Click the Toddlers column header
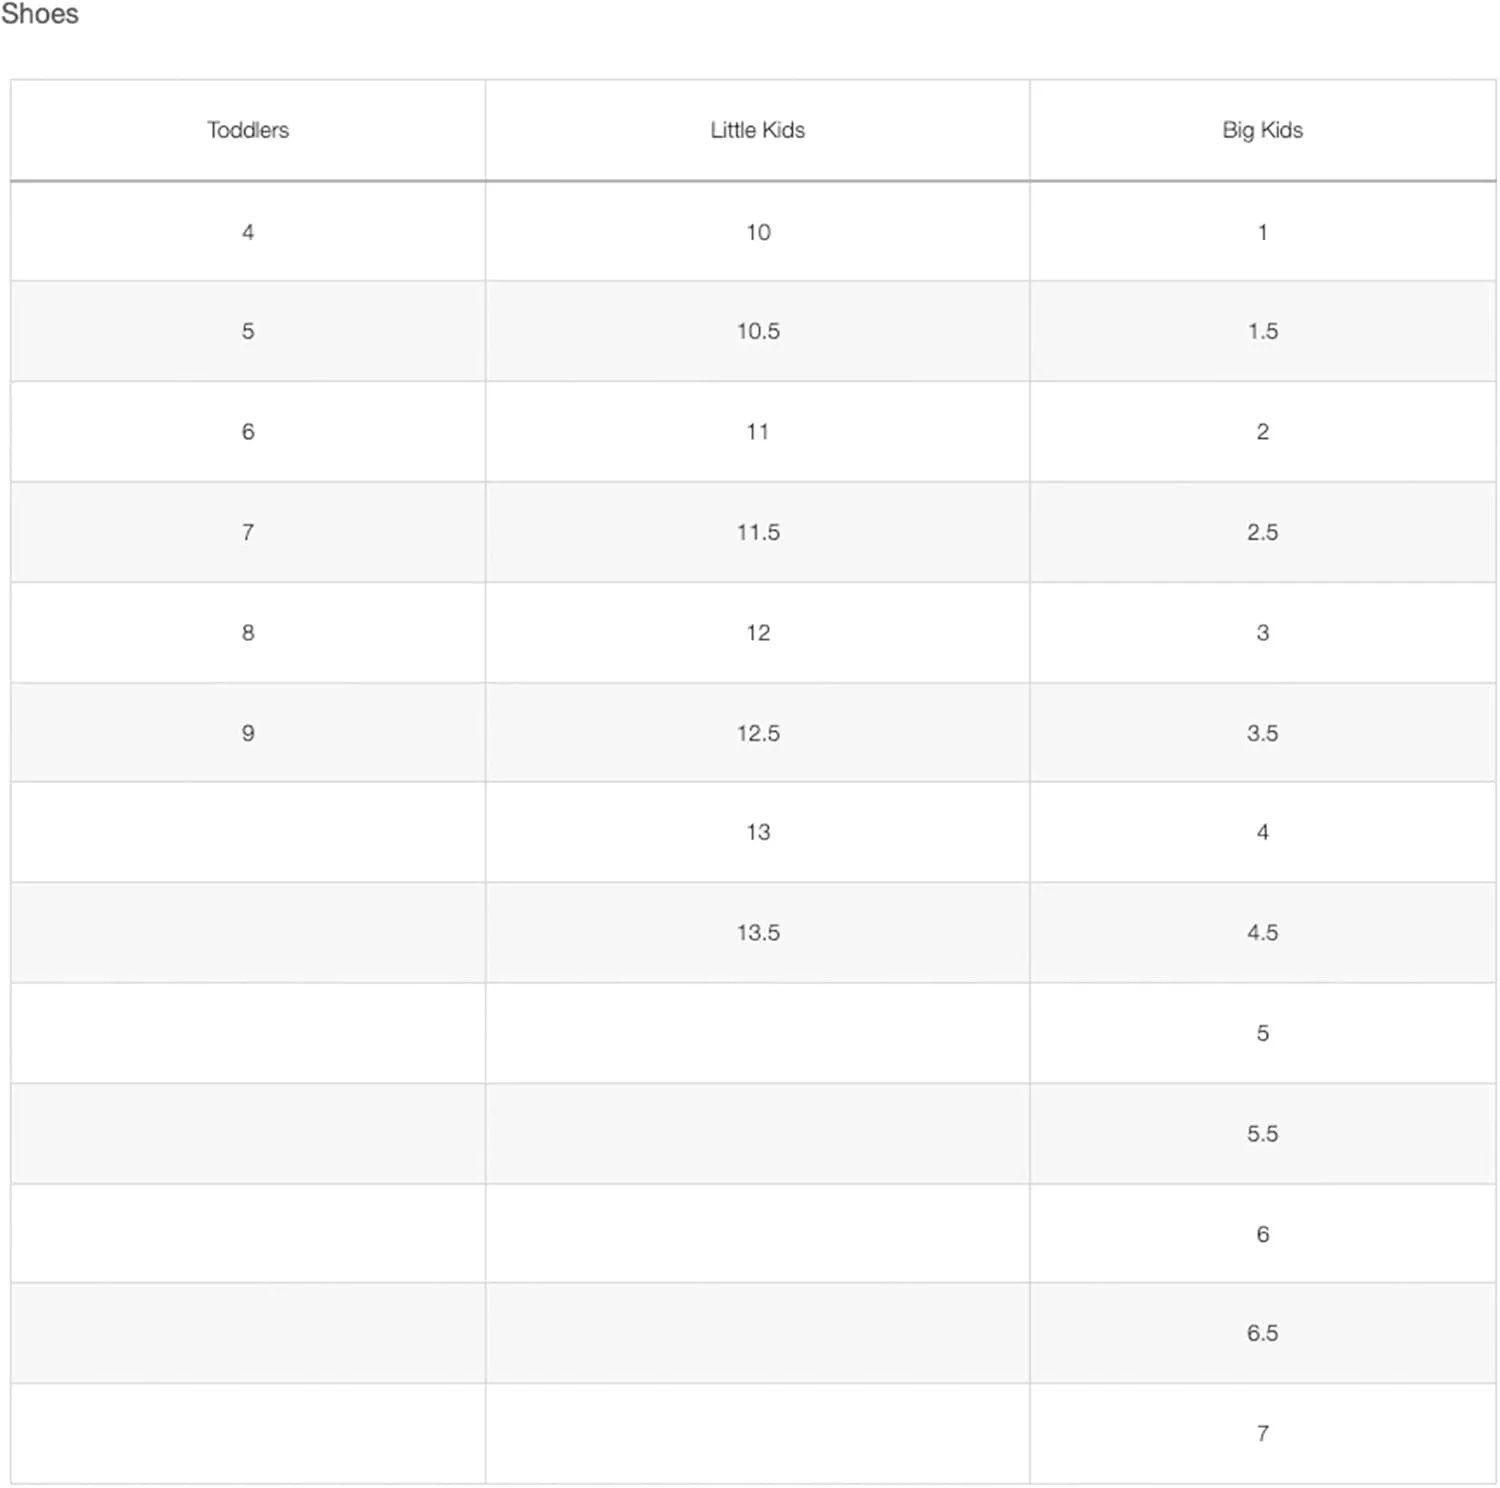Viewport: 1500px width, 1488px height. point(248,130)
